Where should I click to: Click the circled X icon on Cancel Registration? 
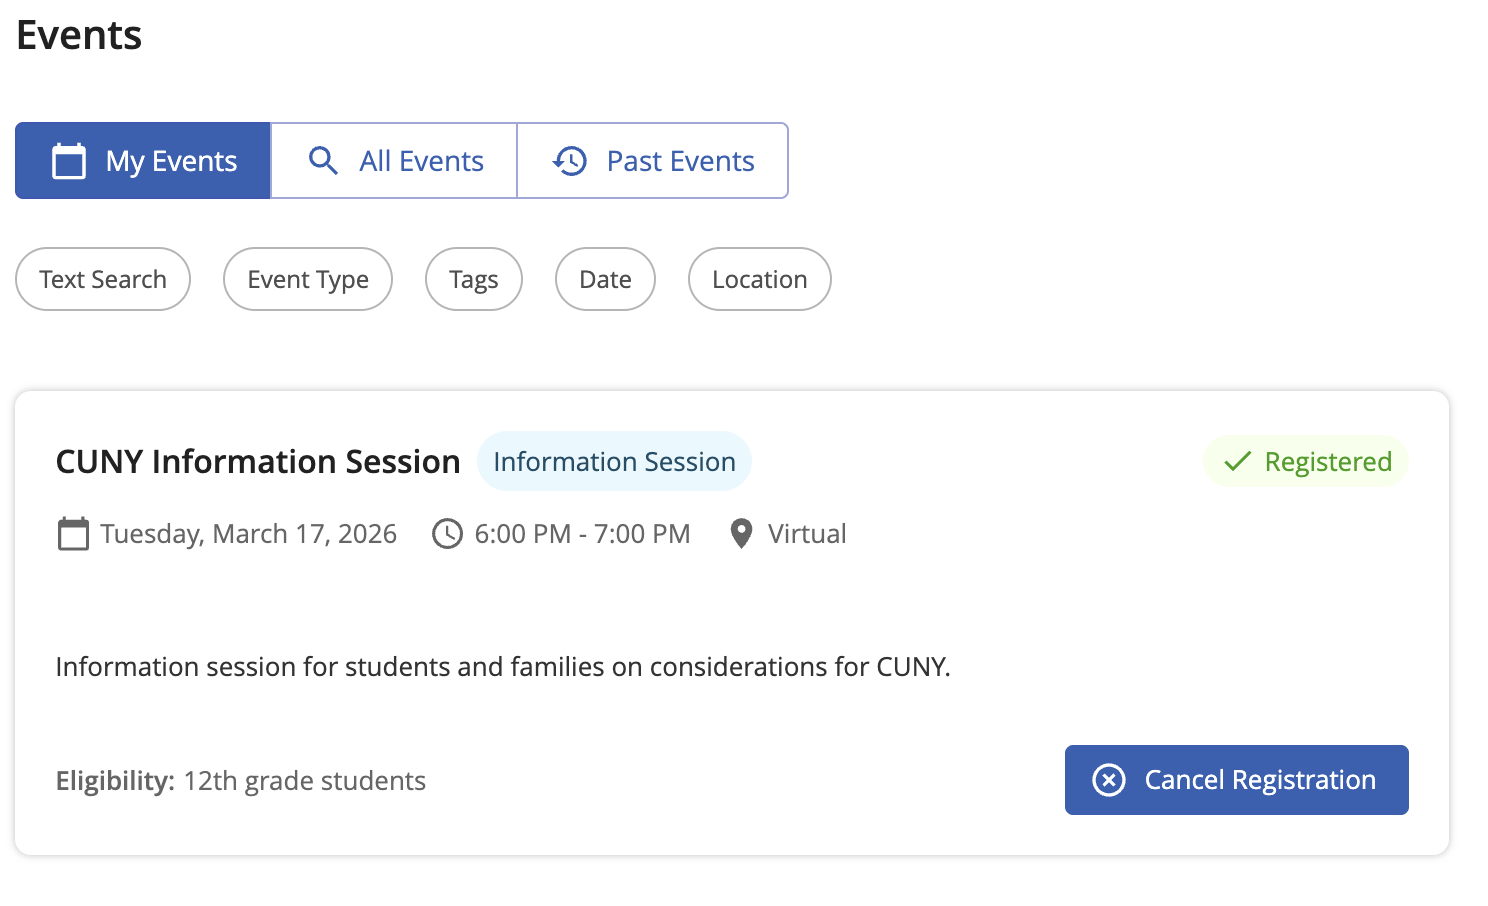tap(1109, 780)
